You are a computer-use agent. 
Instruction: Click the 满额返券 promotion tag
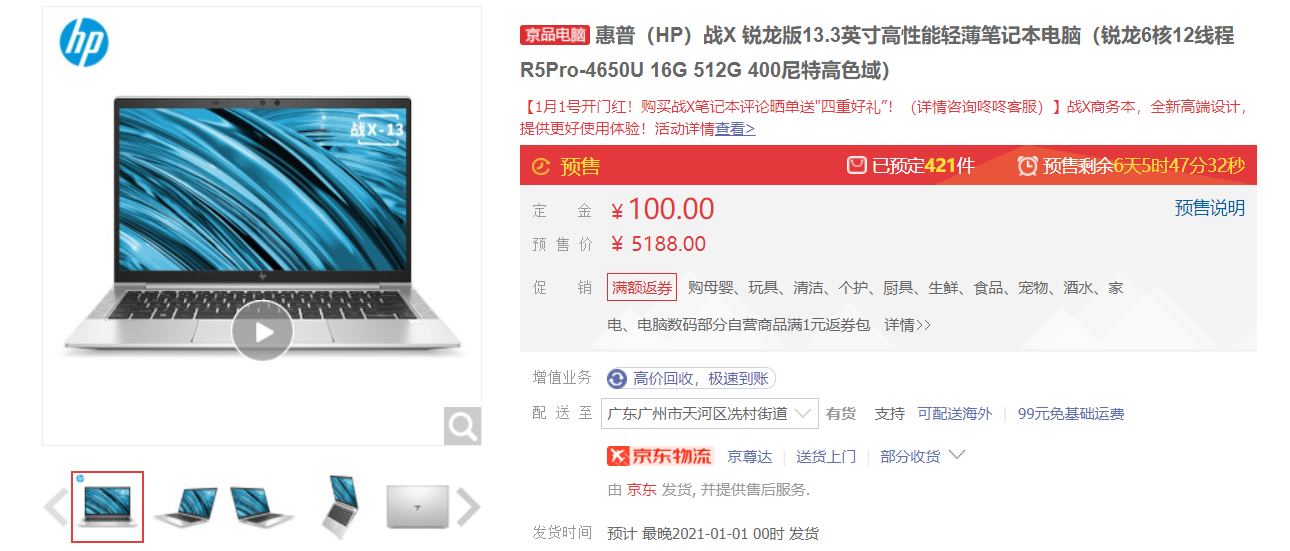tap(642, 287)
